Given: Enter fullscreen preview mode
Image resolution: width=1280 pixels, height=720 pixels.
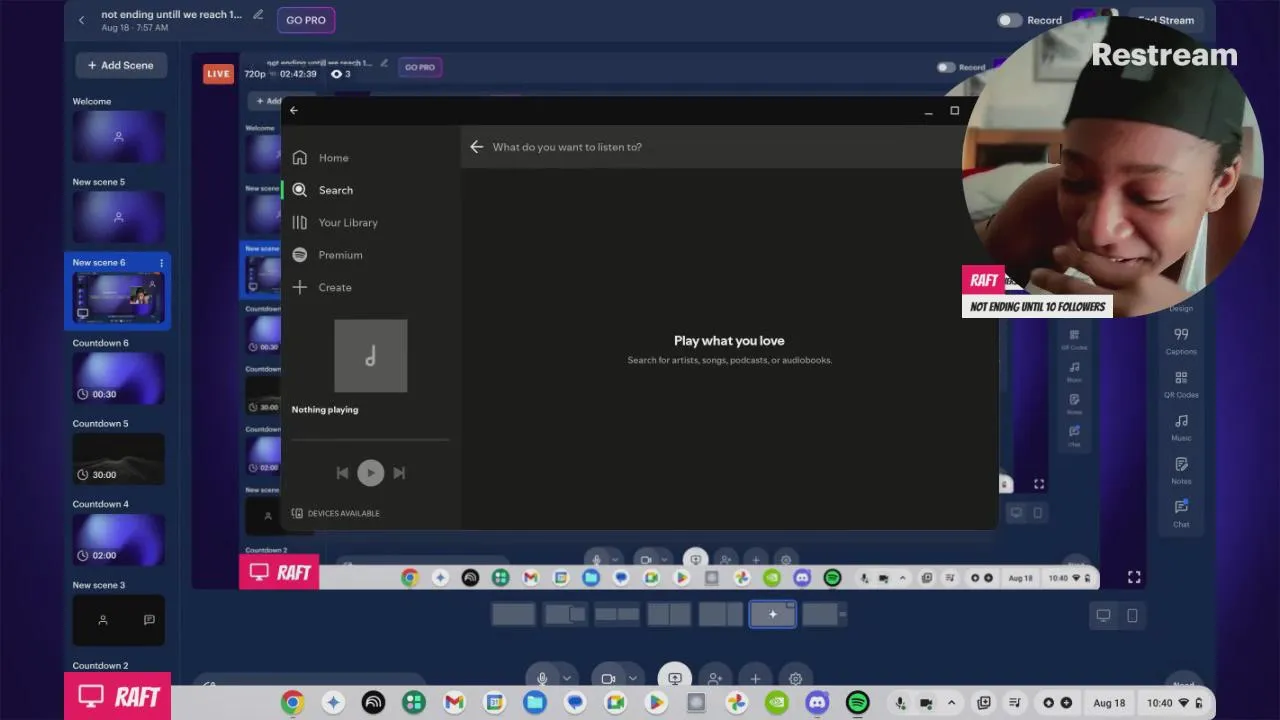Looking at the screenshot, I should [1134, 577].
